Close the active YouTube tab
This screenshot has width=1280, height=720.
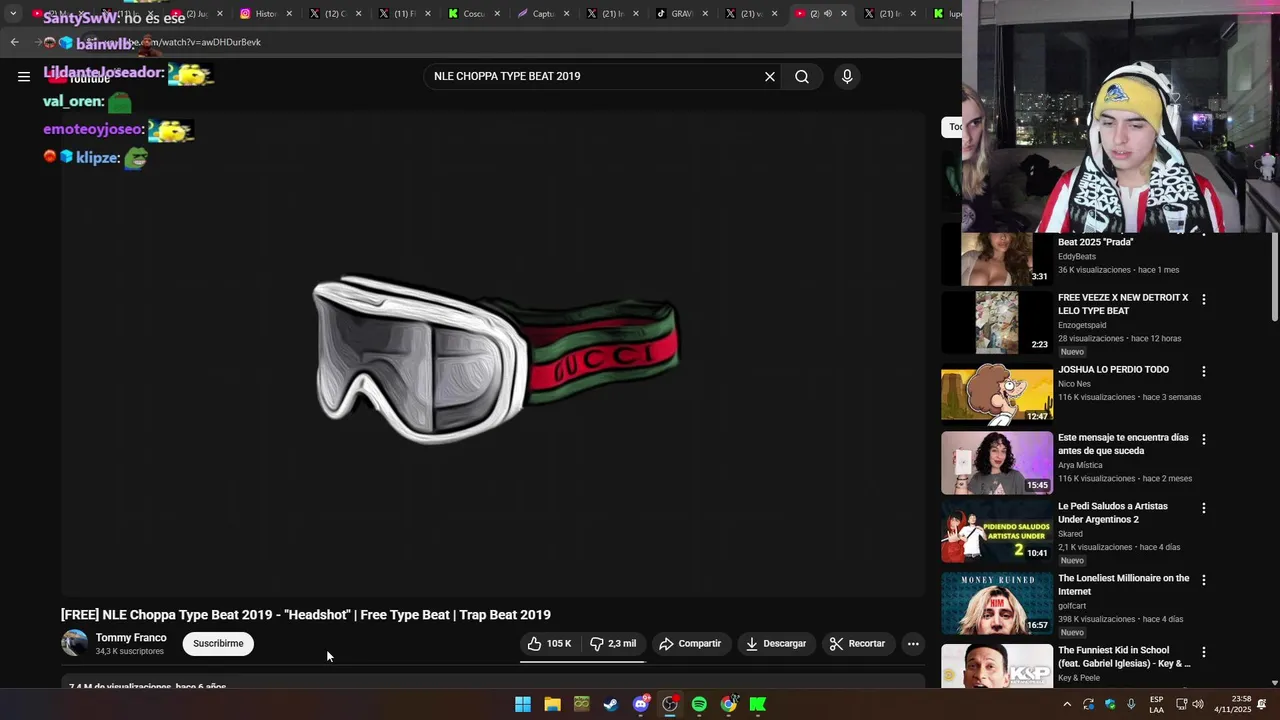844,14
